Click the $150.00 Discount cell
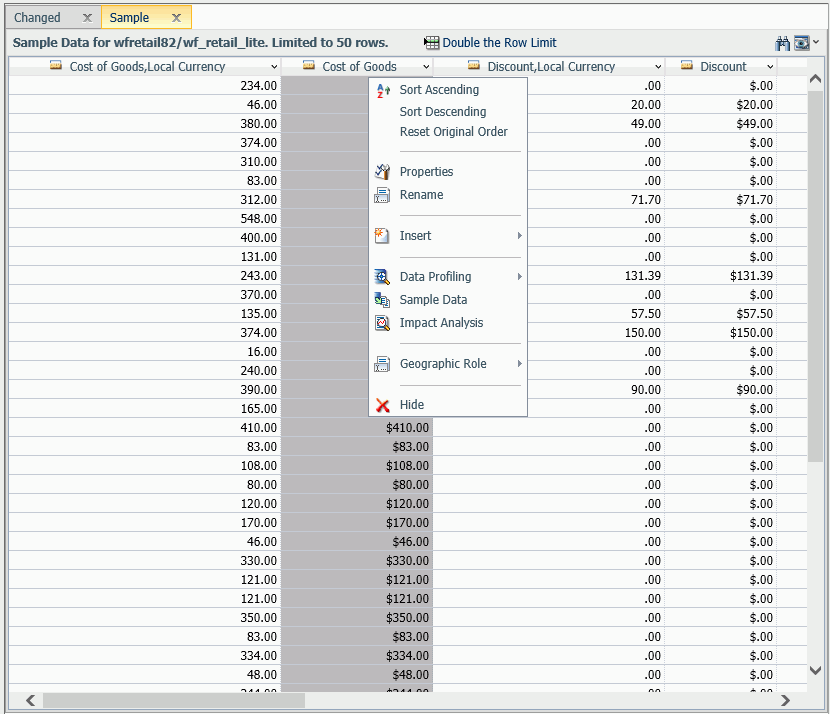Viewport: 830px width, 714px height. coord(721,333)
